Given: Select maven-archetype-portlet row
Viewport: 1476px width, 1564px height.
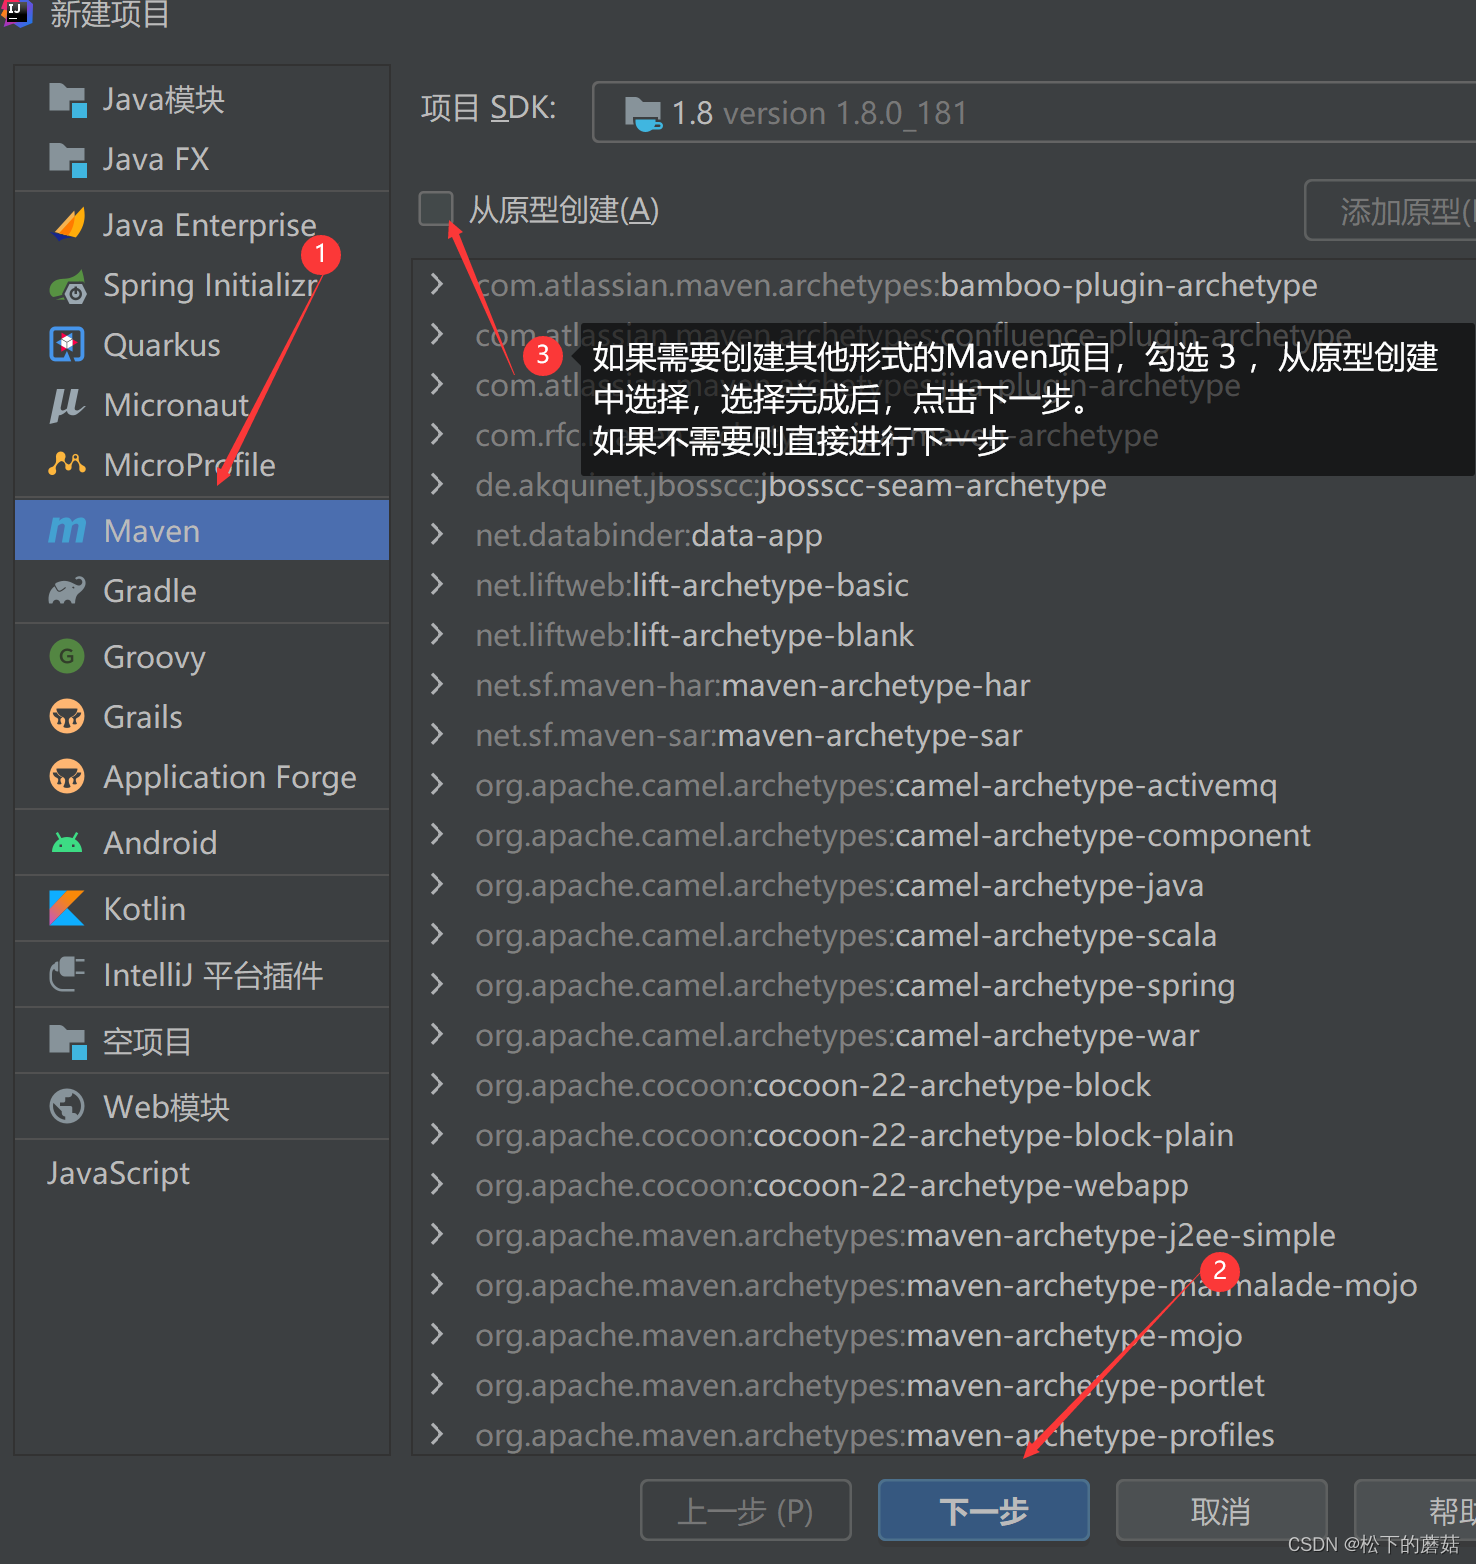Looking at the screenshot, I should click(x=944, y=1385).
